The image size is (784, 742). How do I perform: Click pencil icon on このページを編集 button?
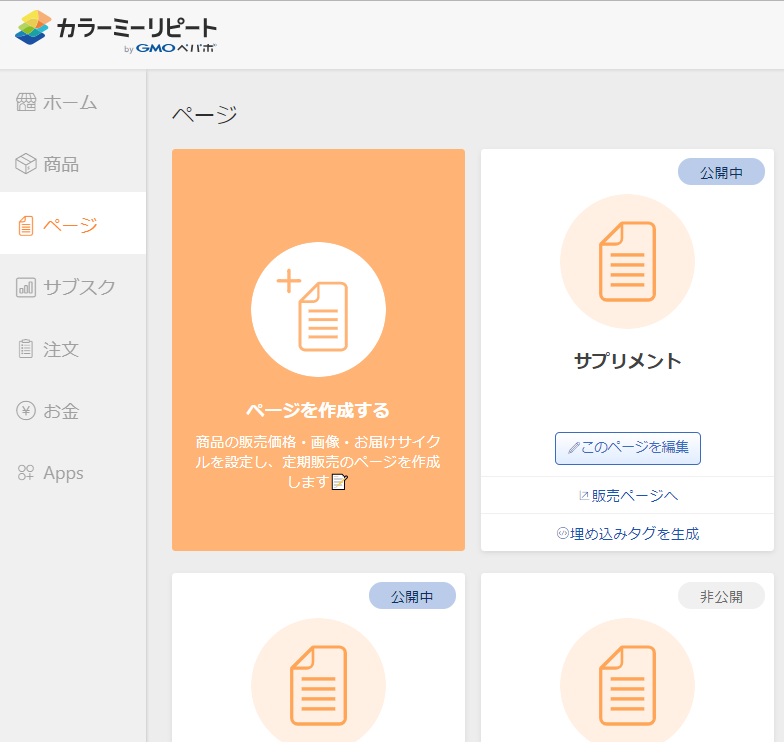(574, 448)
